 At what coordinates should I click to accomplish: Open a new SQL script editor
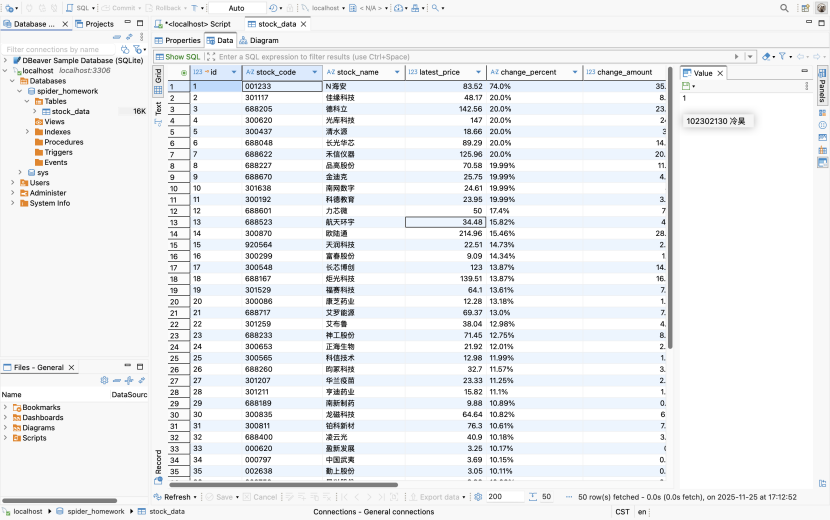78,8
